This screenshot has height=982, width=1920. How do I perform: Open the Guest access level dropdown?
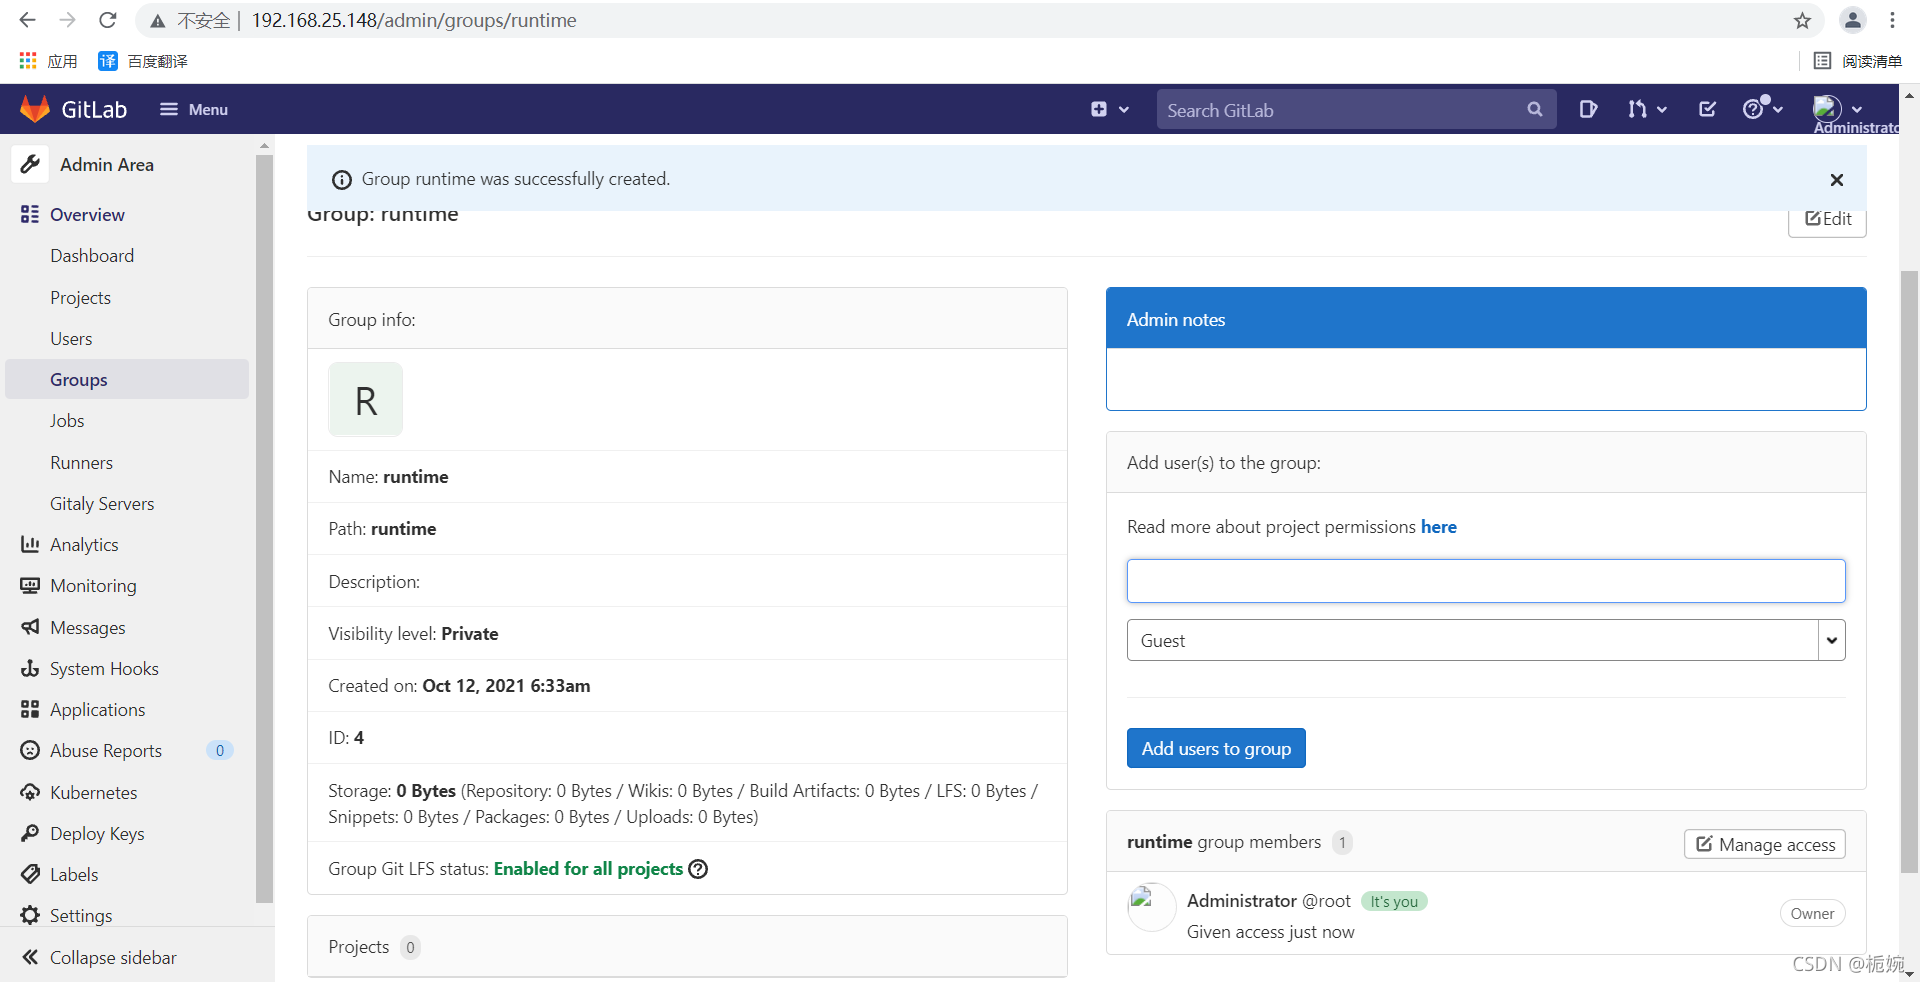1485,640
